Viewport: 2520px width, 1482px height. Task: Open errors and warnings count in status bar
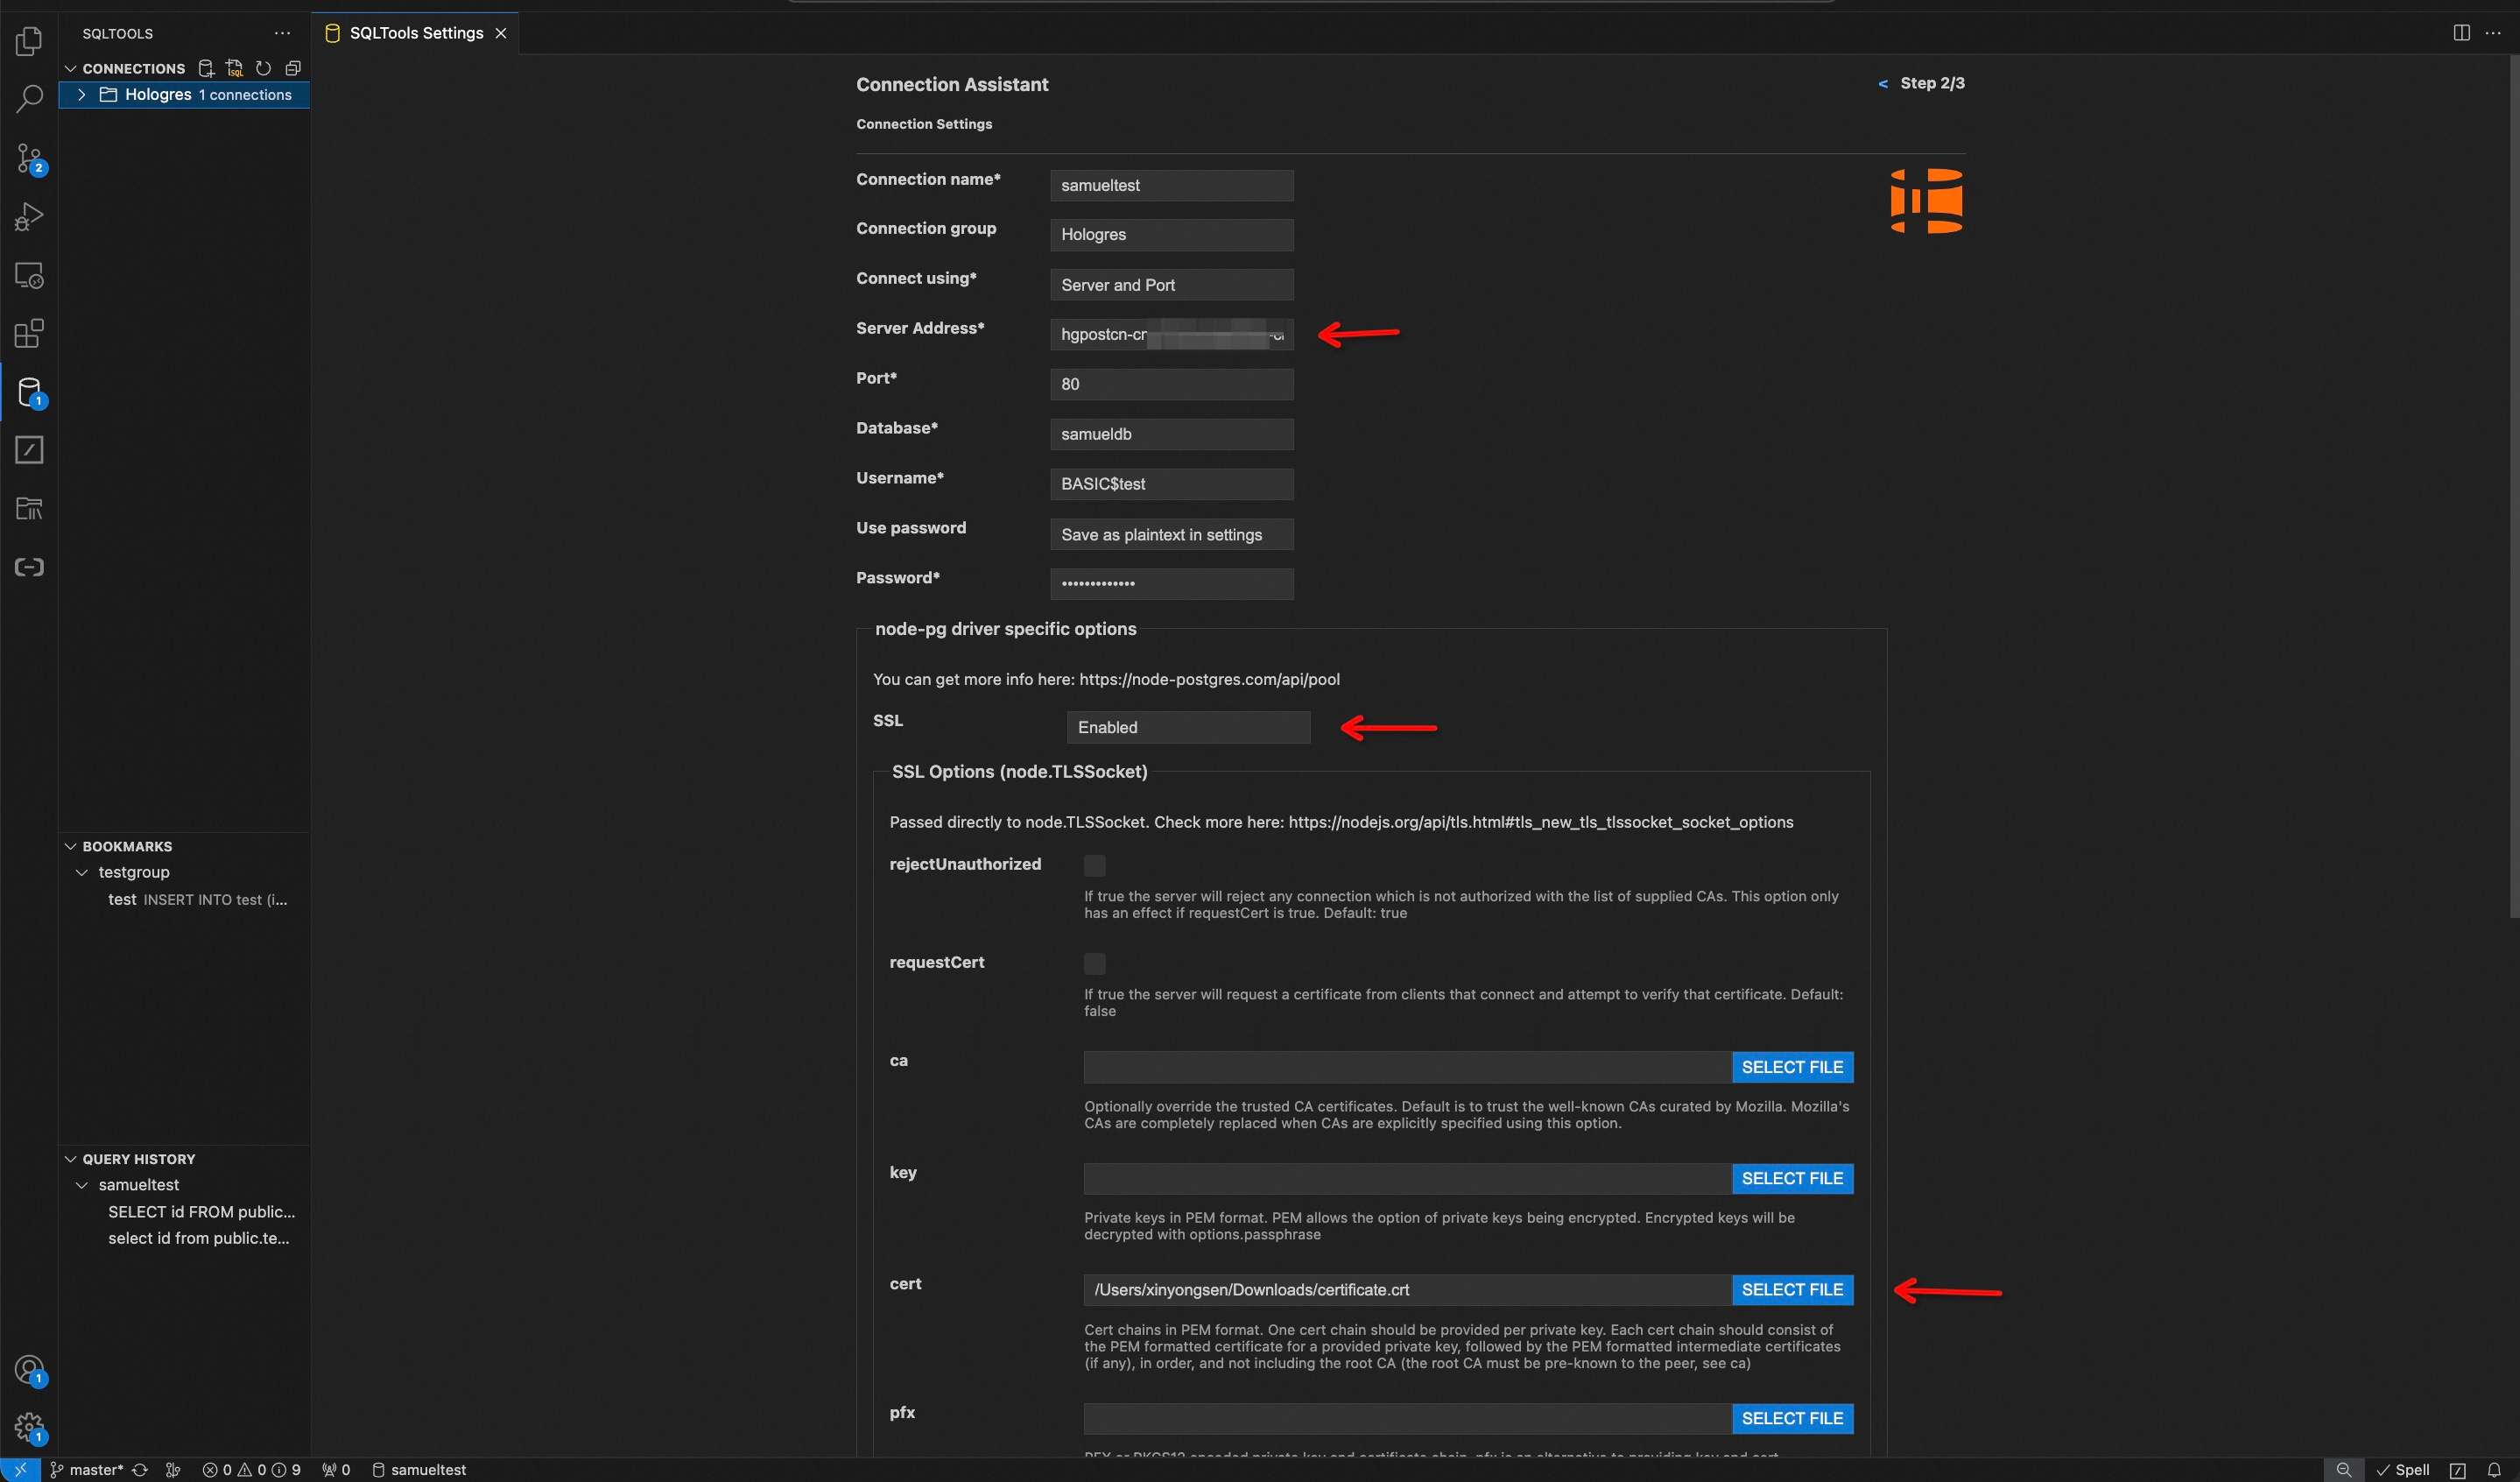point(251,1469)
